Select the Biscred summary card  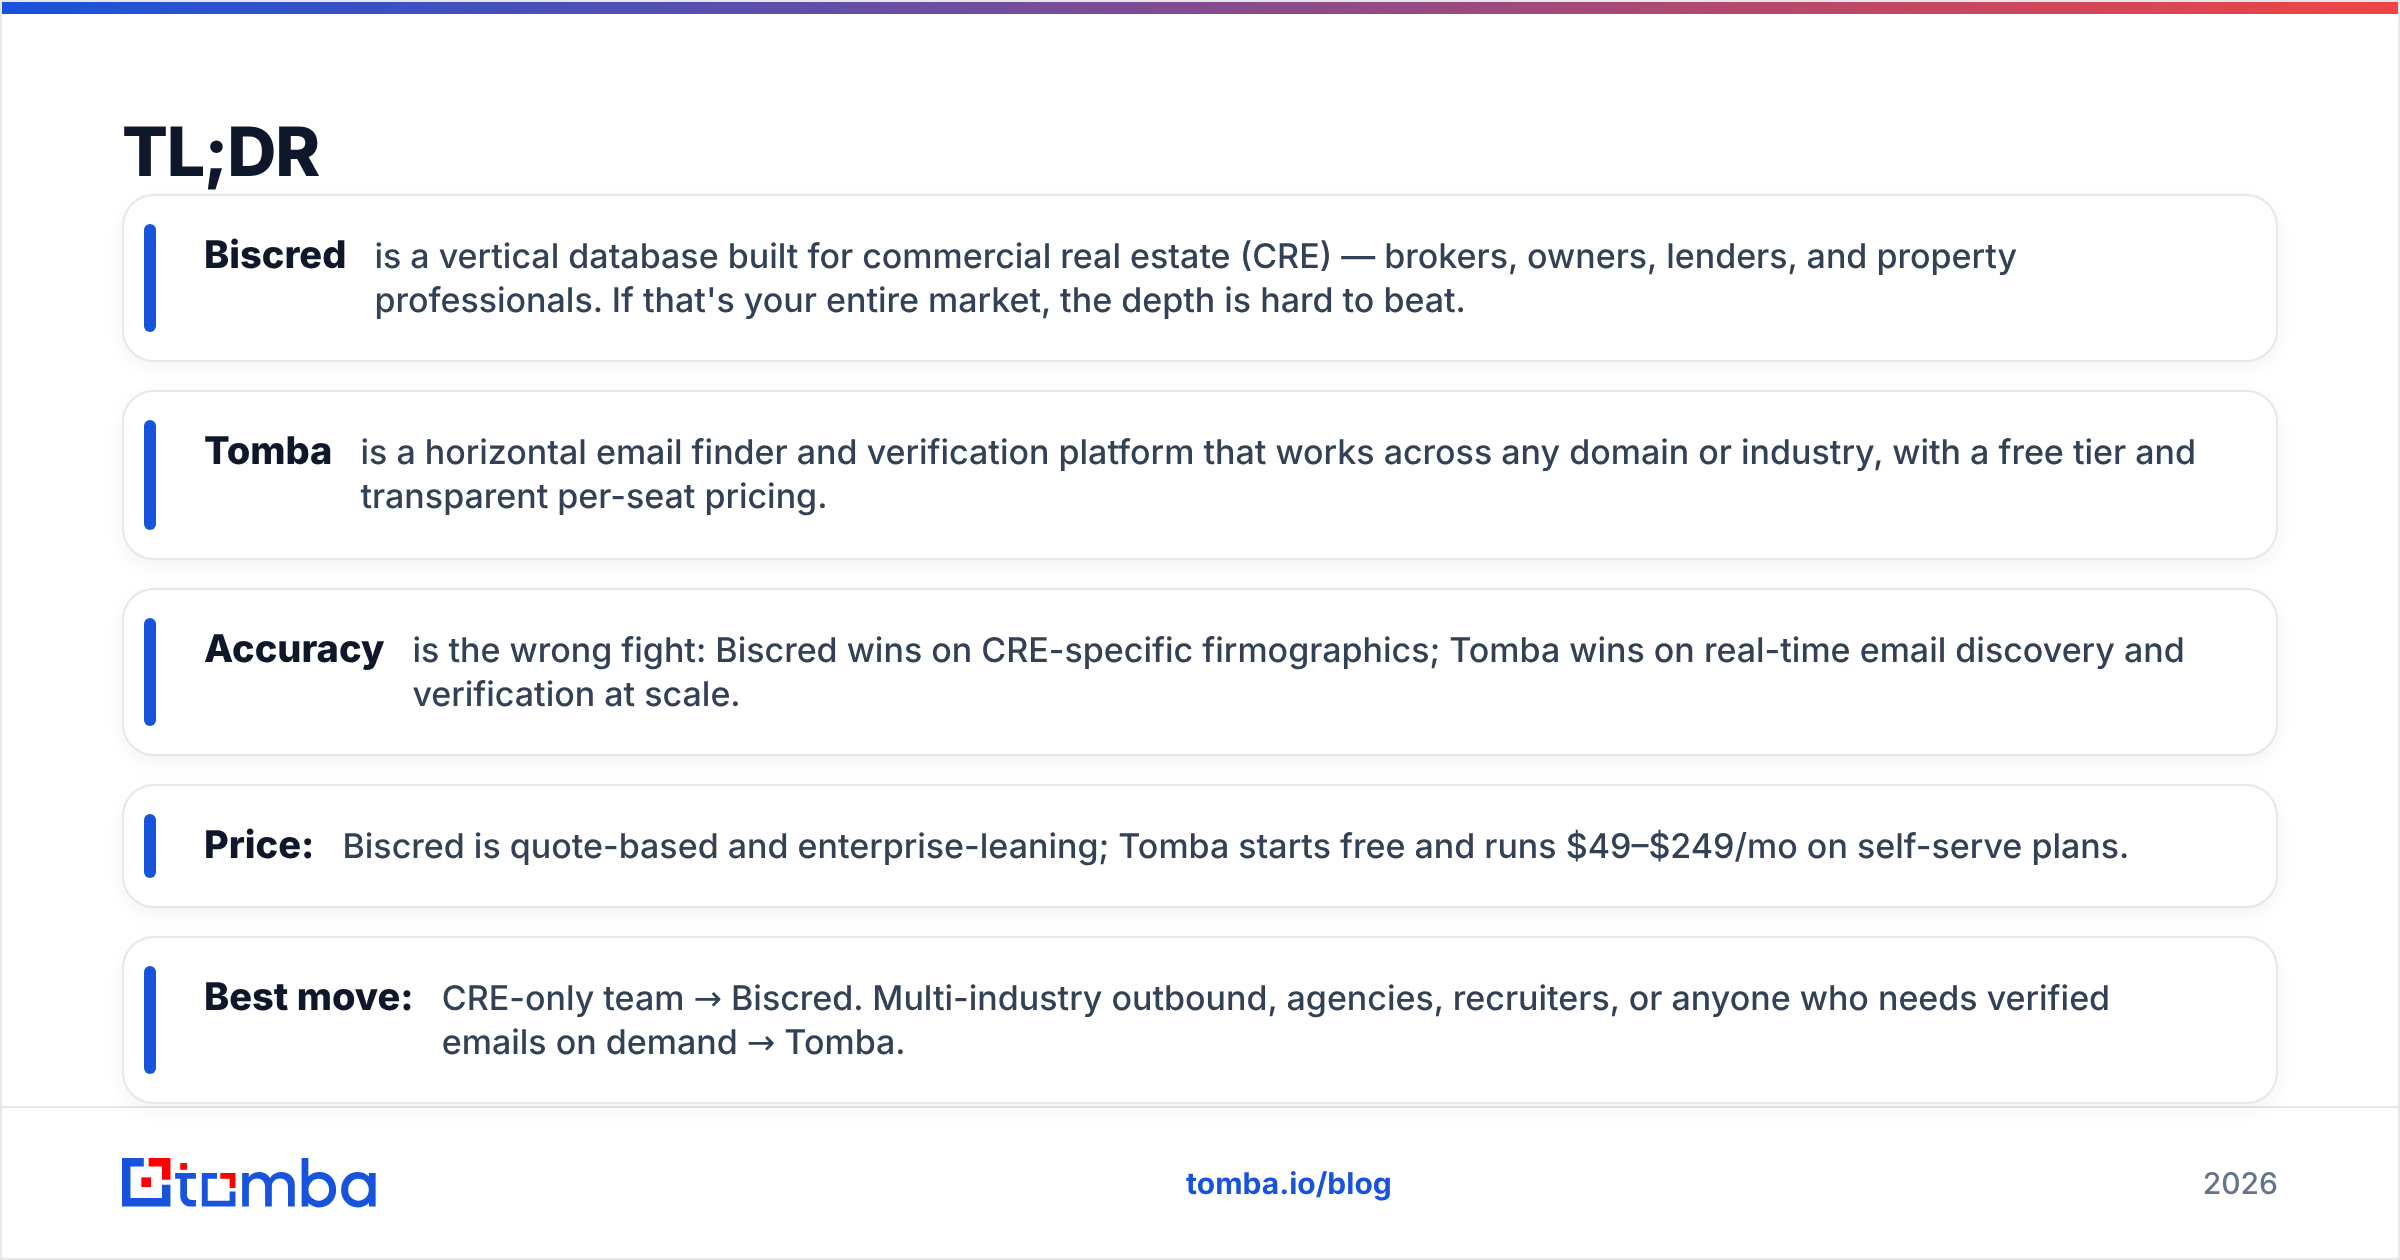click(1200, 278)
